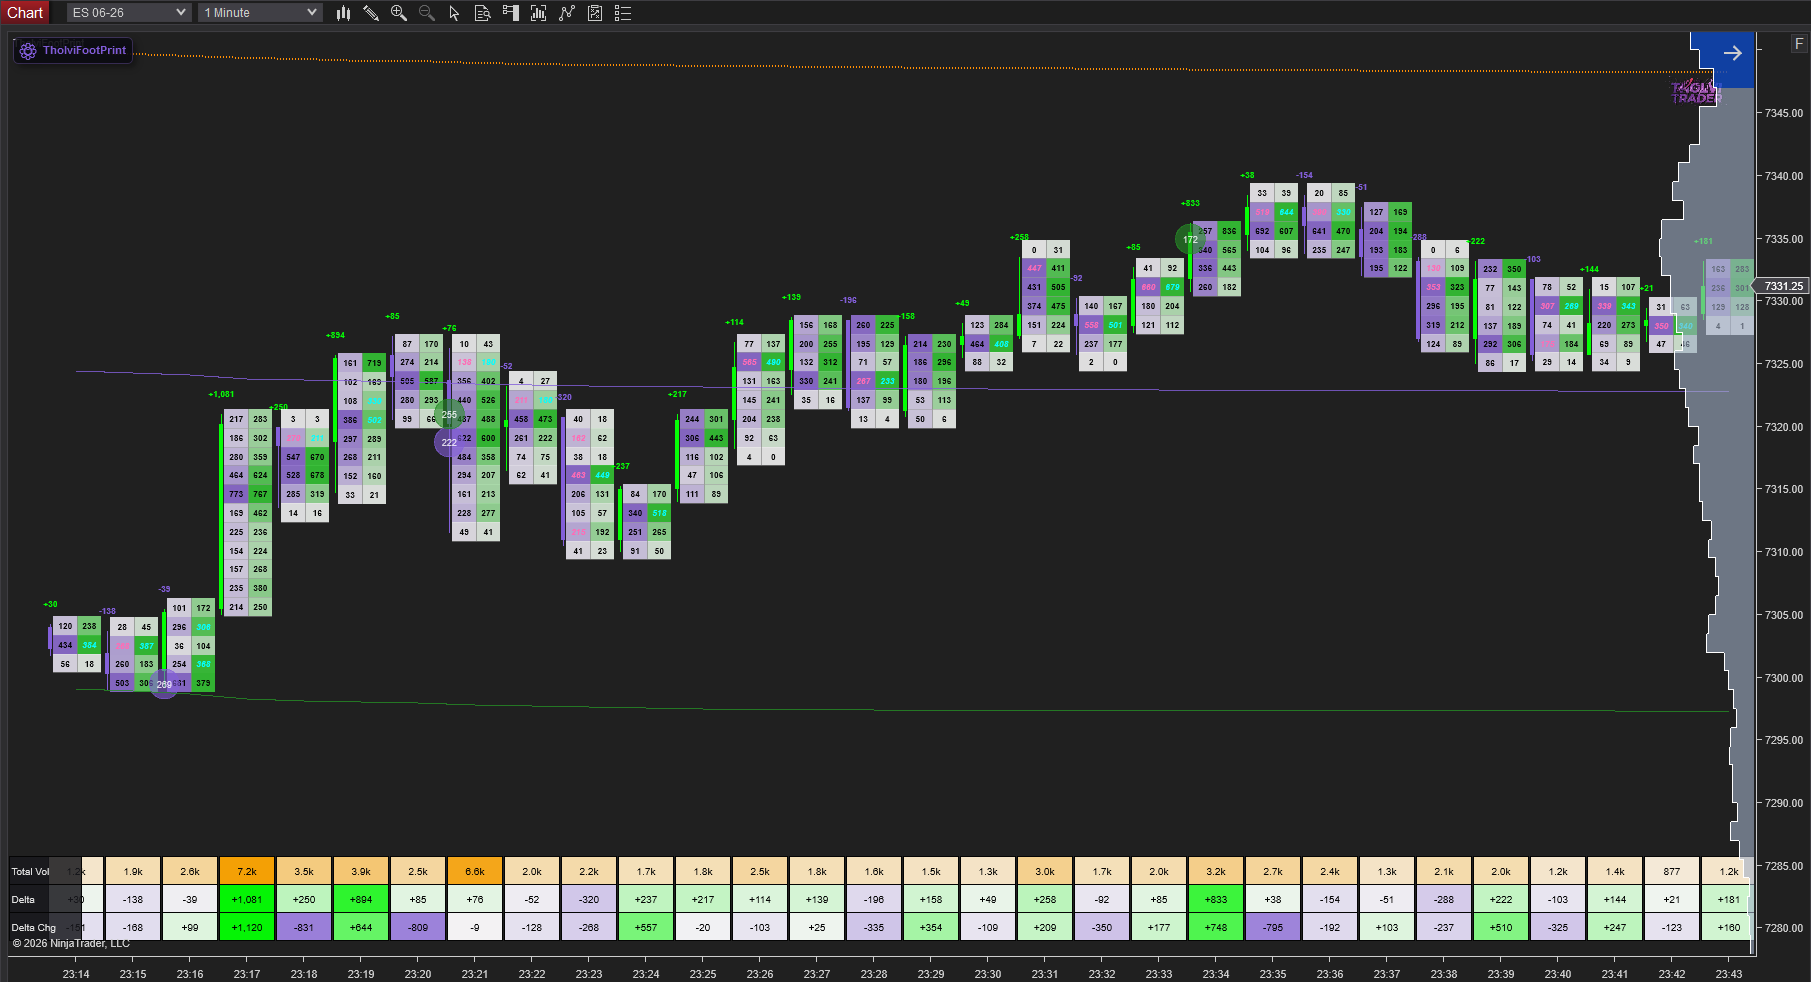Expand the ES 06-26 instrument dropdown

point(129,13)
